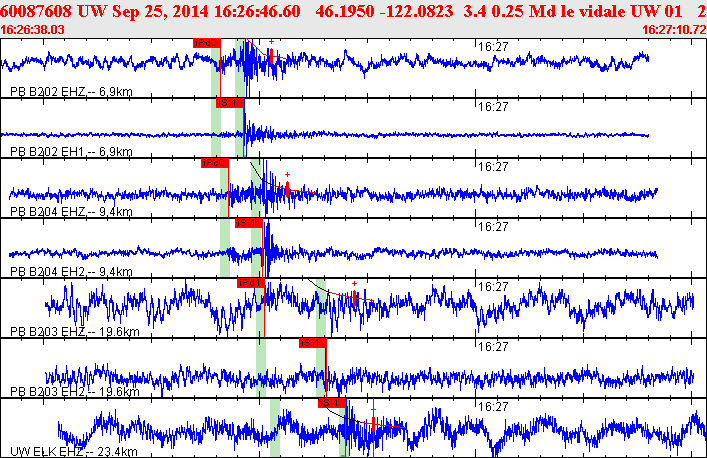Click the event ID 60087608 in header
This screenshot has width=707, height=458.
35,10
